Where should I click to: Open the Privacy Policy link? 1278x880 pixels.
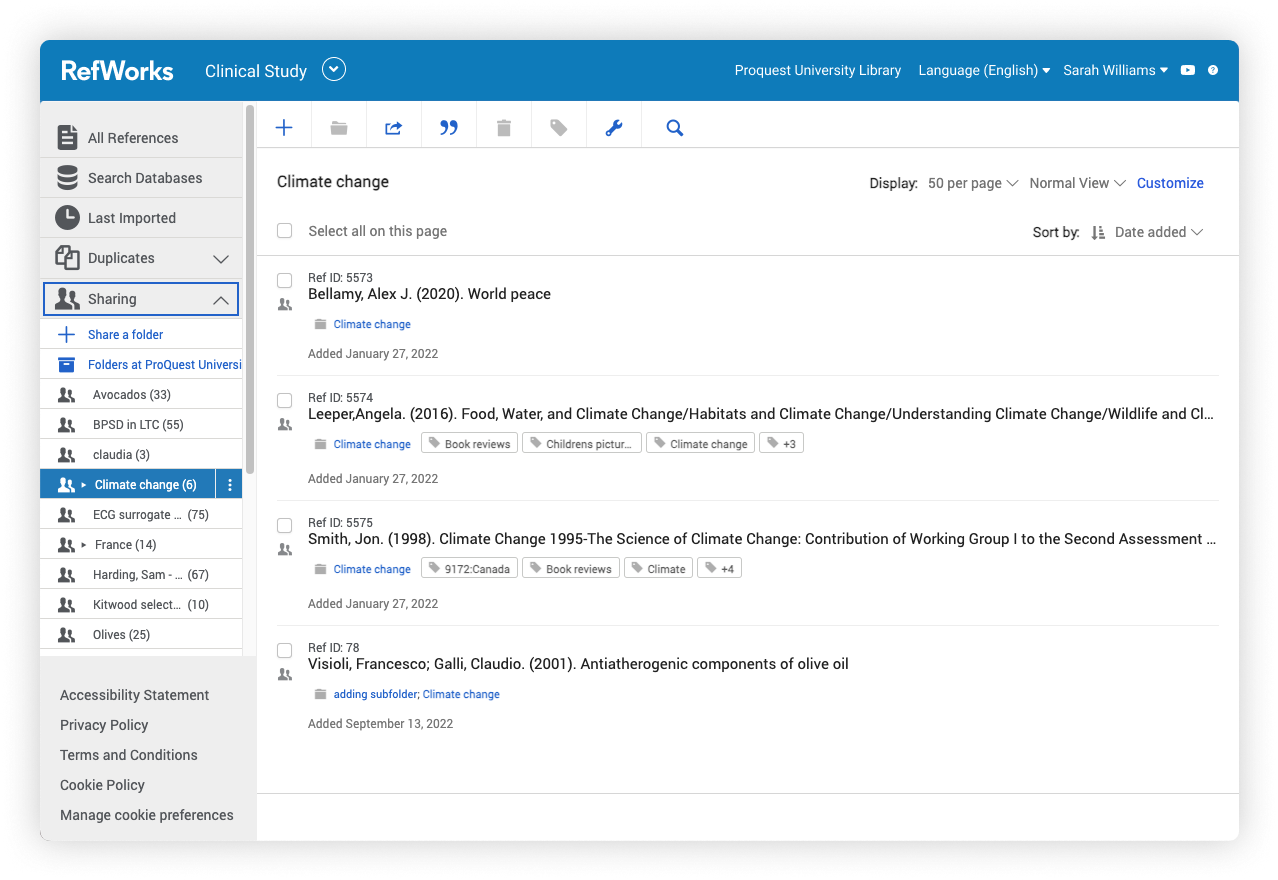coord(104,725)
